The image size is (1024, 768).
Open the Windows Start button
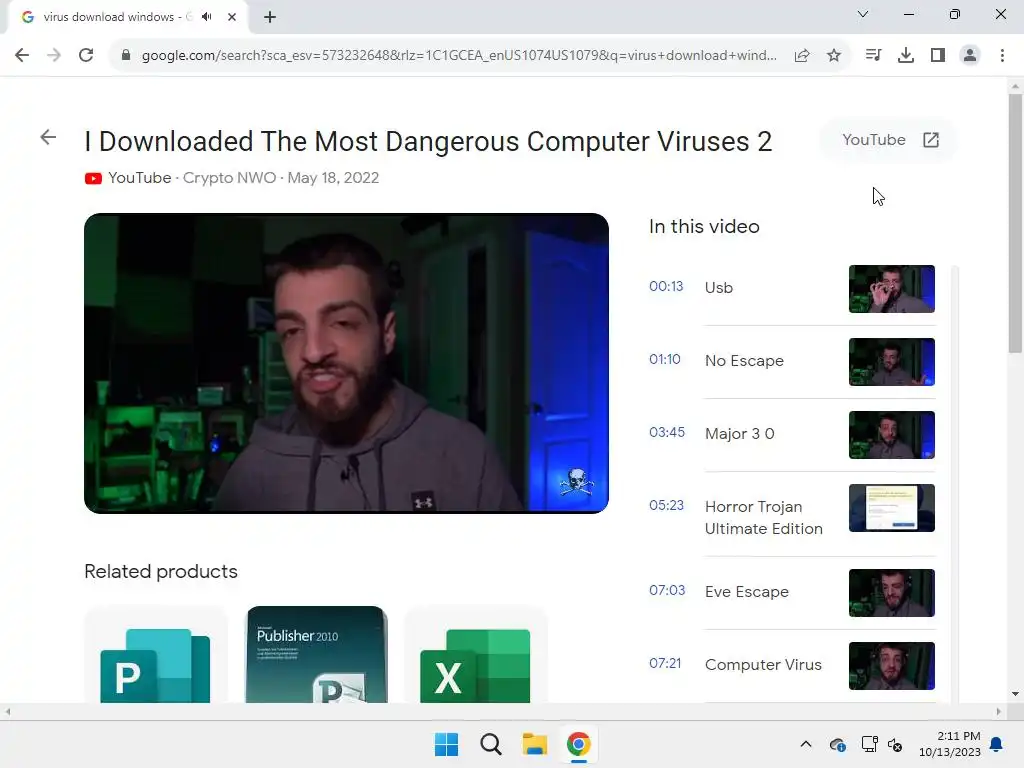(x=447, y=744)
